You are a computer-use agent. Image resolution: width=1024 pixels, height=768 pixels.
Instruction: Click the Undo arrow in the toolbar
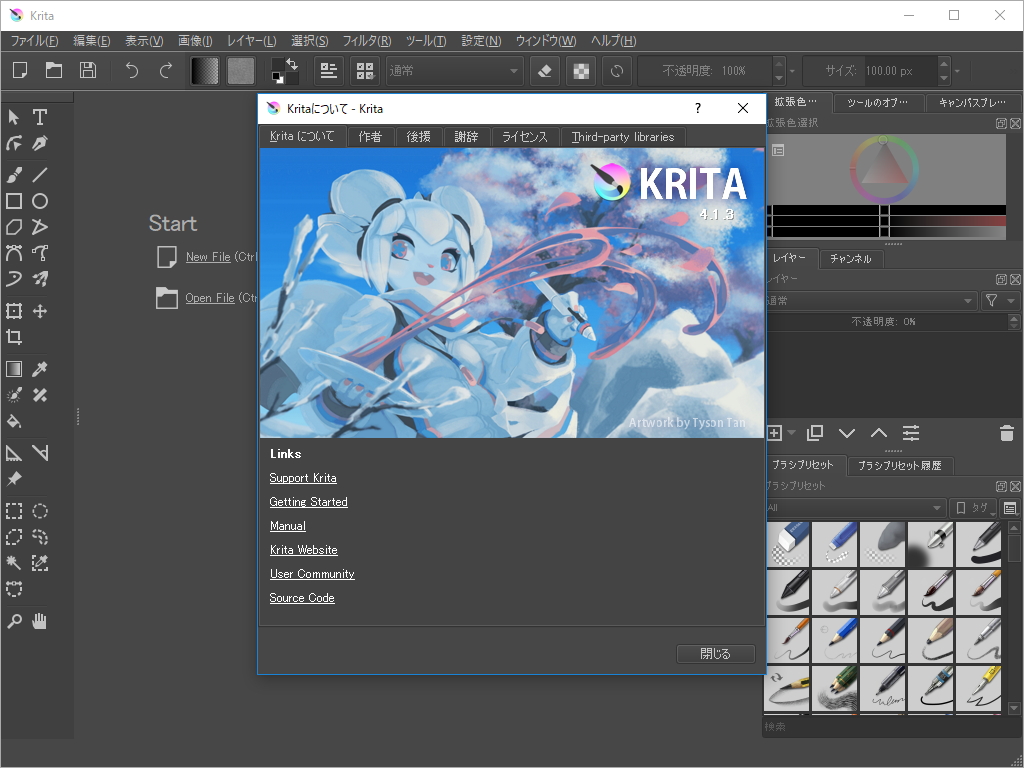[130, 70]
